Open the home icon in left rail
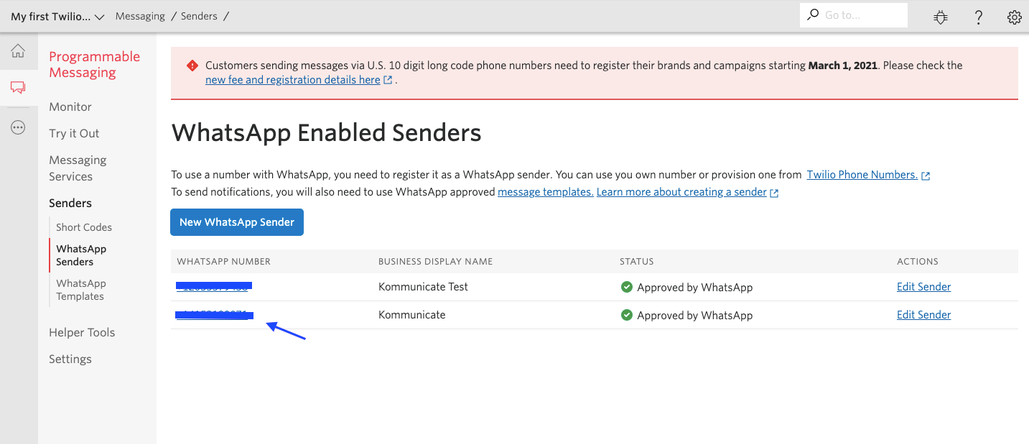This screenshot has height=444, width=1029. click(x=18, y=51)
